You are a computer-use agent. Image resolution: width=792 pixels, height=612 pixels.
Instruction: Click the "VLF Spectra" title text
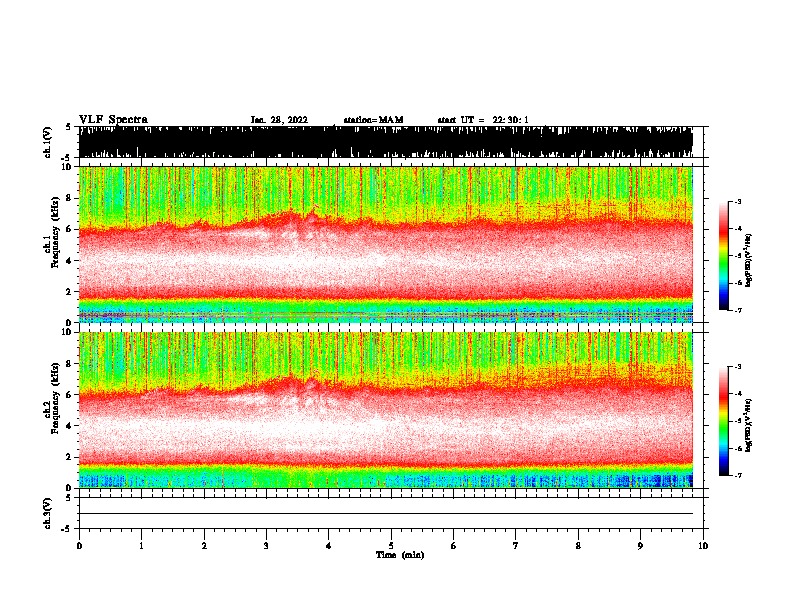click(x=113, y=120)
